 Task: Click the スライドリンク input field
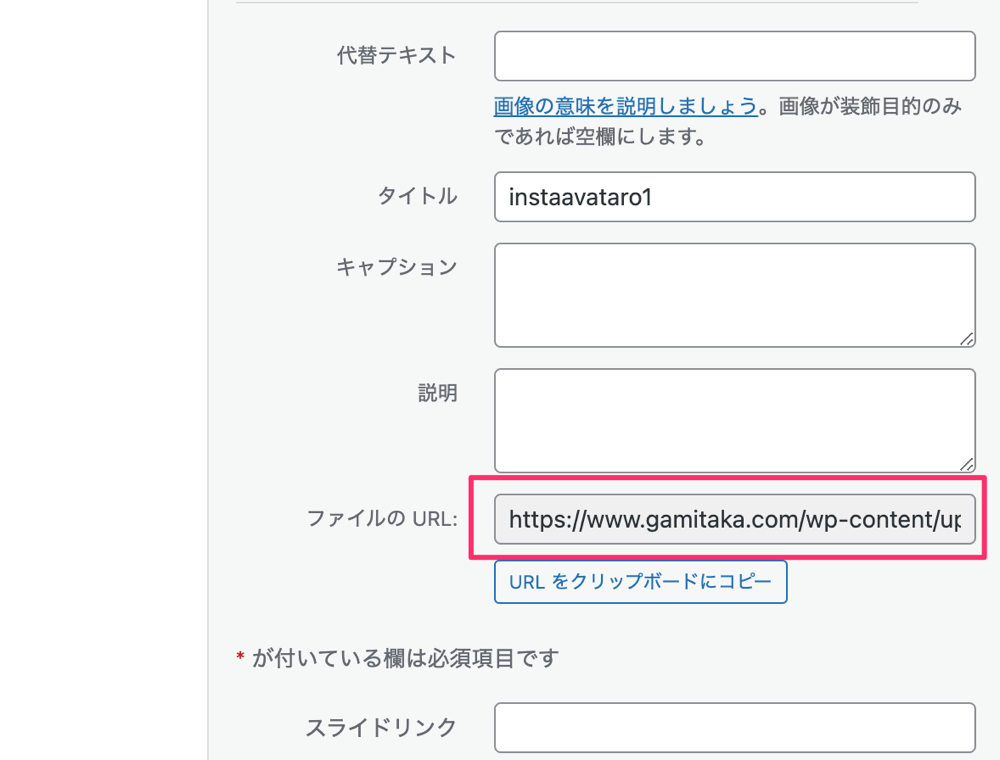[x=735, y=728]
